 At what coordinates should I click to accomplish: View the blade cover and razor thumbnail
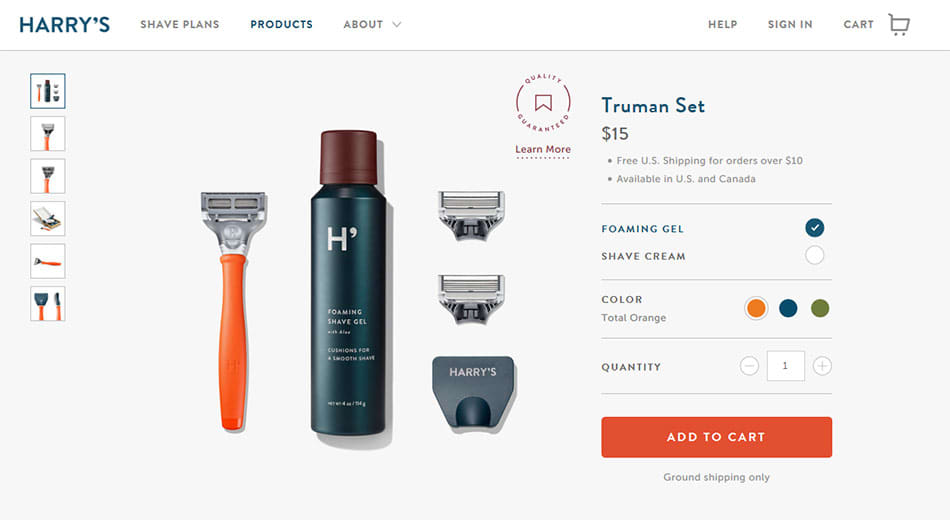(48, 304)
